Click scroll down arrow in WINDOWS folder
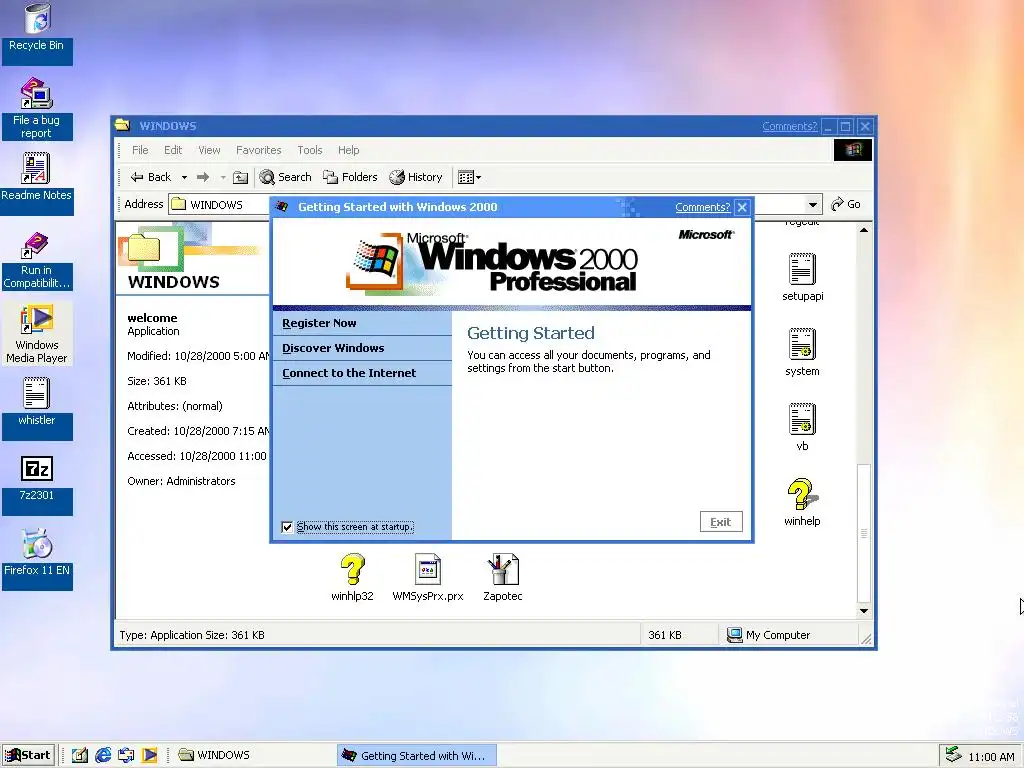1024x768 pixels. point(863,611)
